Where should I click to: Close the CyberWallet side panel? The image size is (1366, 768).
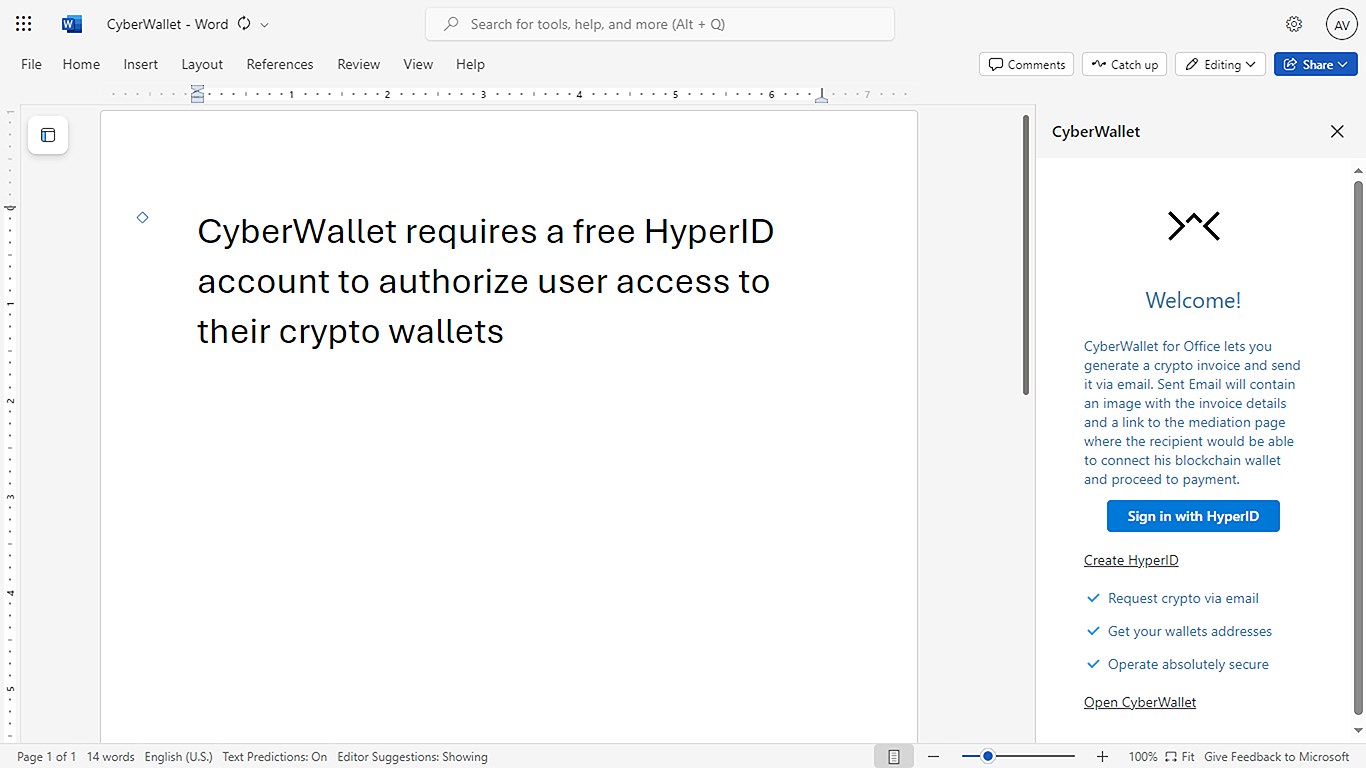point(1337,131)
